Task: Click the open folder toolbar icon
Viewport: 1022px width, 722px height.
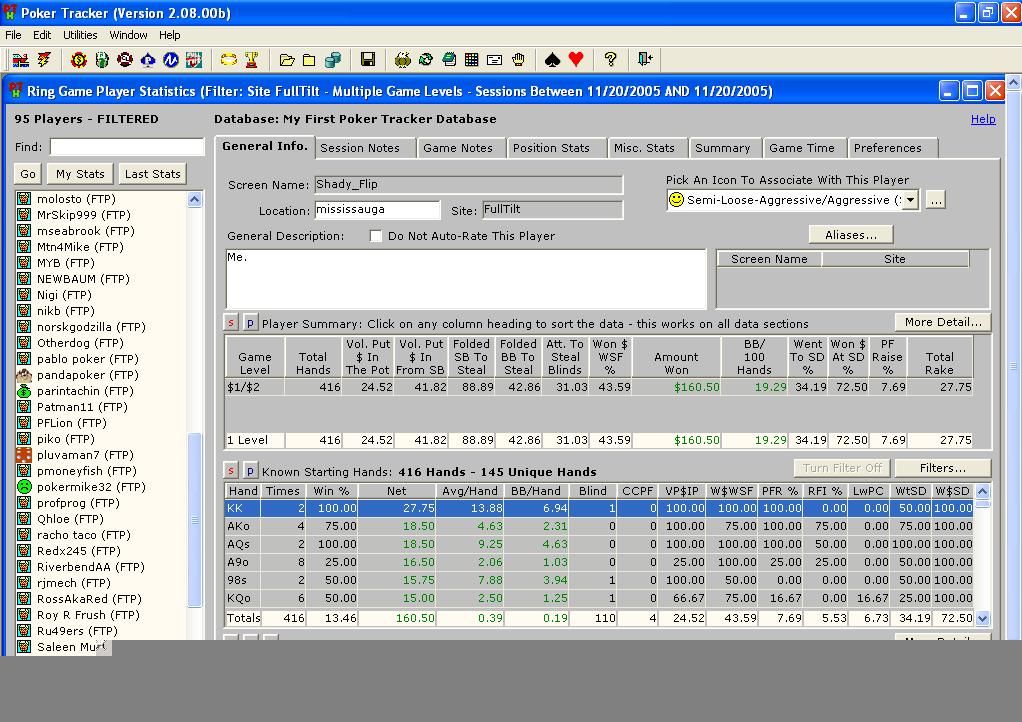Action: (x=287, y=60)
